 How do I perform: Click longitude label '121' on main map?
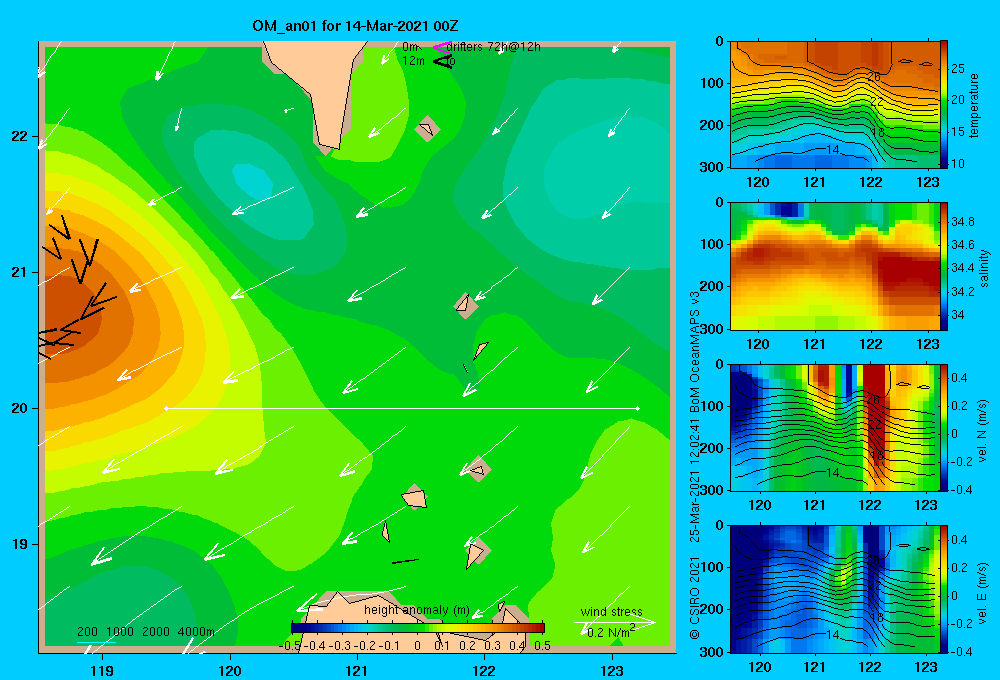tap(357, 670)
